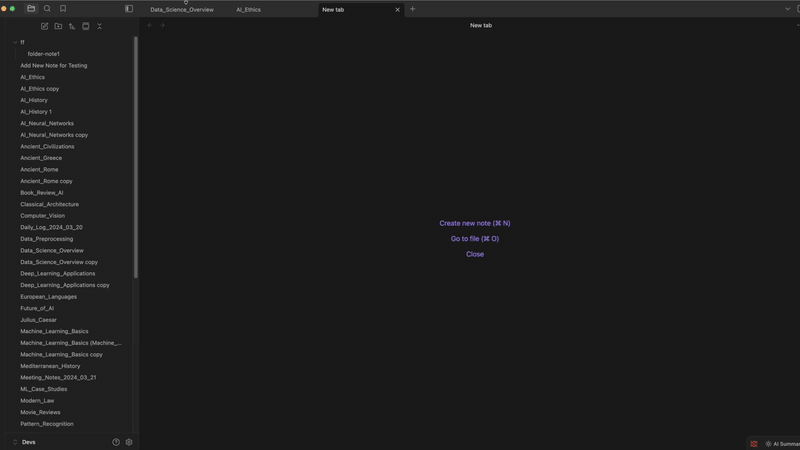800x450 pixels.
Task: Open Data_Science_Overview note in list
Action: tap(52, 251)
